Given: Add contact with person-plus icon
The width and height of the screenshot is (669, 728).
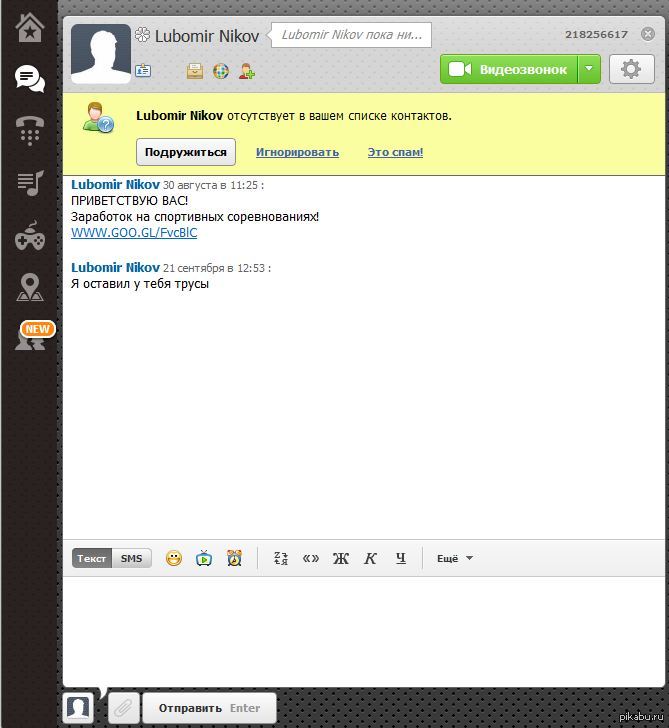Looking at the screenshot, I should pyautogui.click(x=247, y=71).
